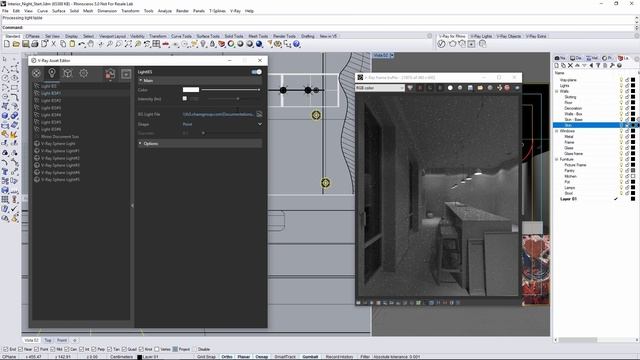This screenshot has width=640, height=360.
Task: Toggle the LightIES enable switch
Action: coord(257,72)
